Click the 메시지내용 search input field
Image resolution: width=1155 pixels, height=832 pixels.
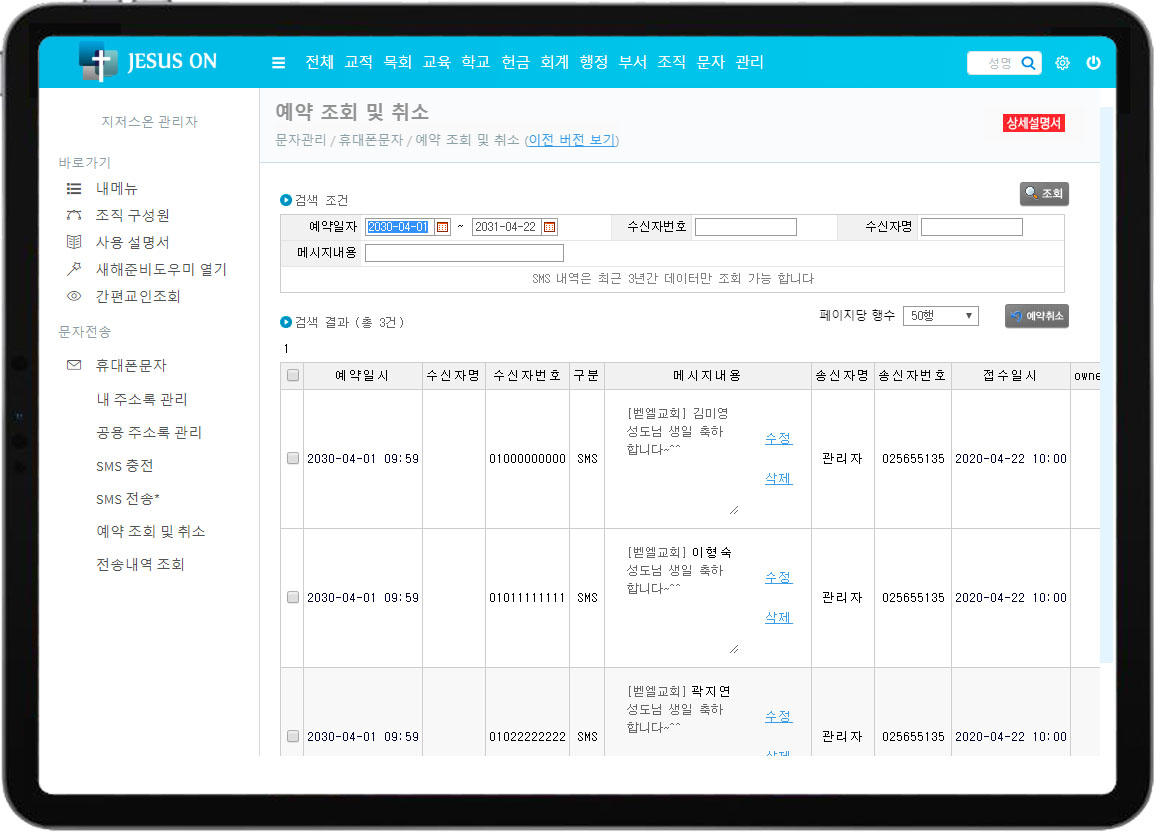pos(464,253)
